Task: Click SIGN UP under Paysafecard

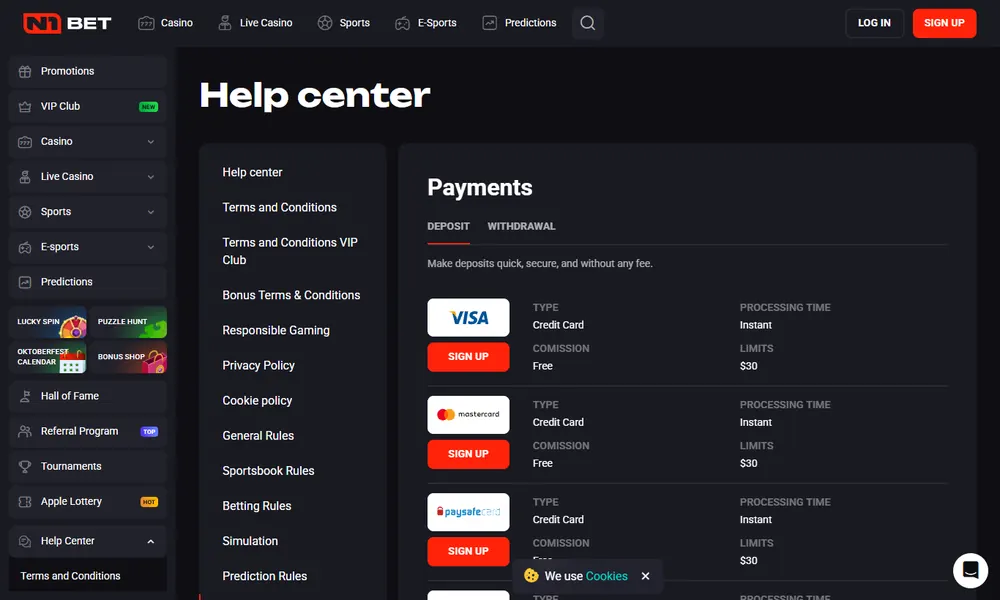Action: [468, 552]
